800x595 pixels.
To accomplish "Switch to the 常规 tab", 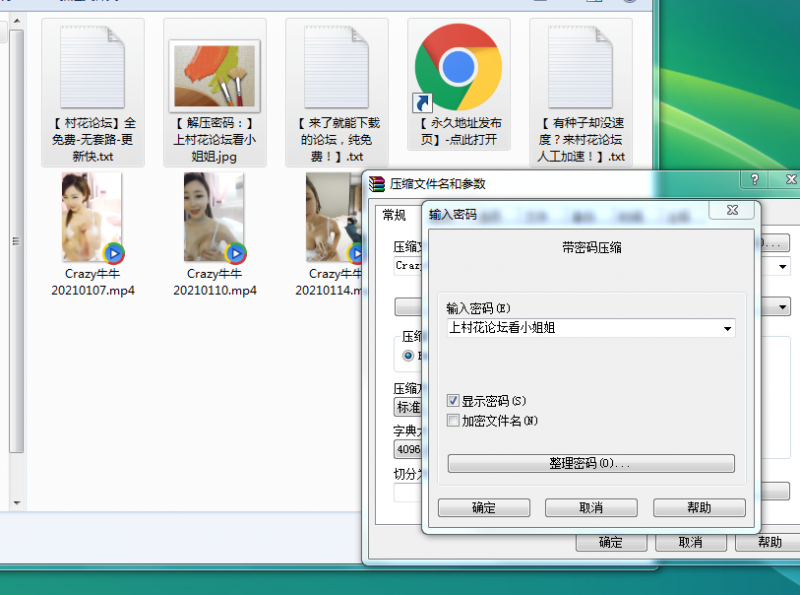I will pyautogui.click(x=394, y=215).
